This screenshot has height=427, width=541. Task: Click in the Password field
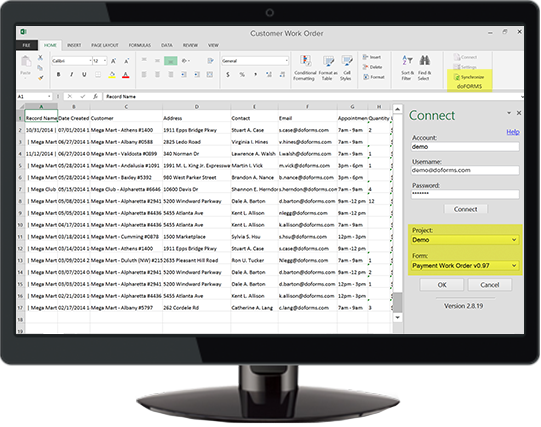pos(465,194)
